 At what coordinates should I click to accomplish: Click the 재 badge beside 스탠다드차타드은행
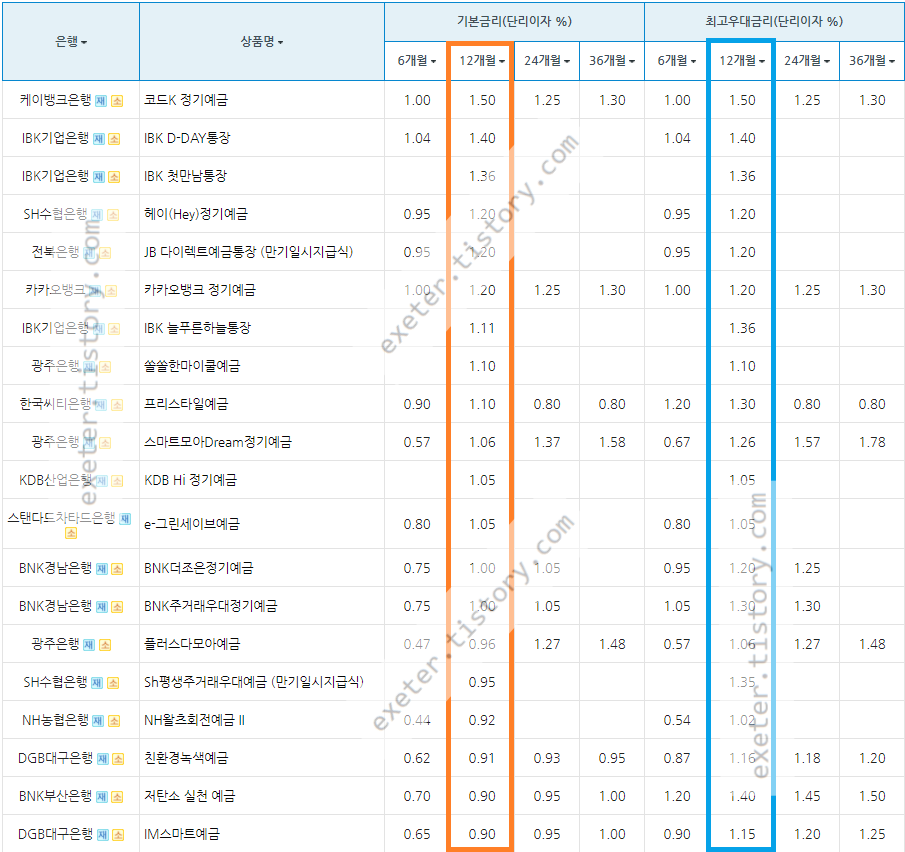tap(125, 519)
